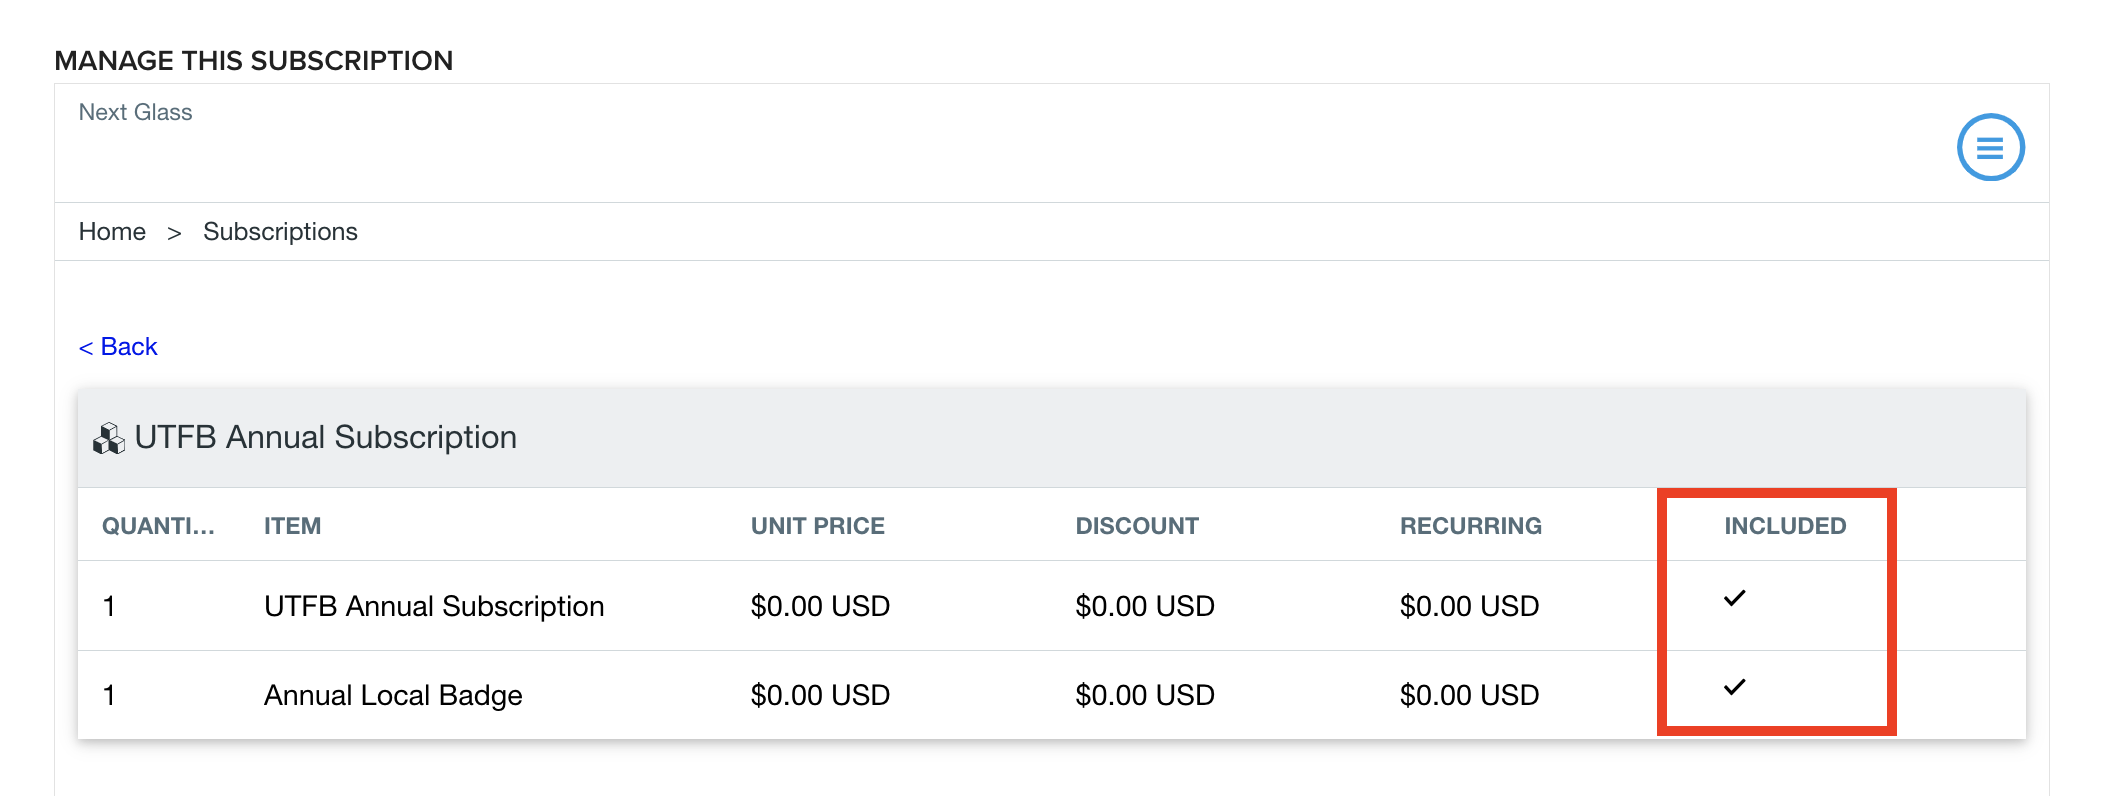Go back using the < Back link
This screenshot has width=2104, height=796.
118,347
